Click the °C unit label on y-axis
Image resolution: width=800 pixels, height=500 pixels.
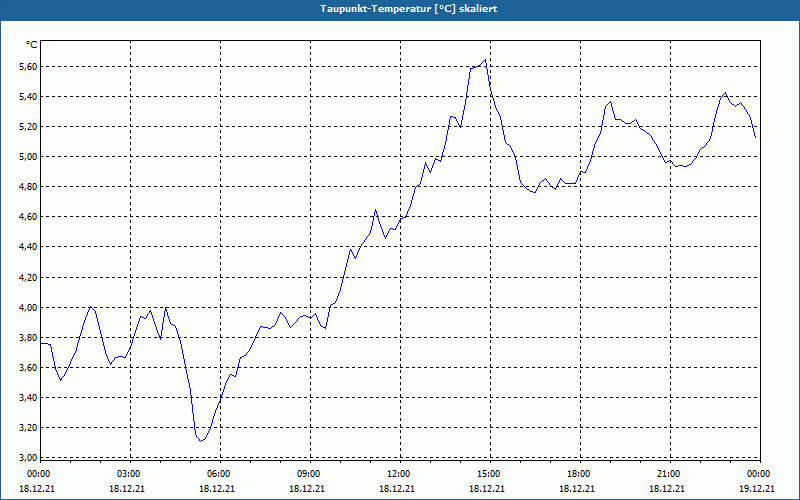[32, 45]
